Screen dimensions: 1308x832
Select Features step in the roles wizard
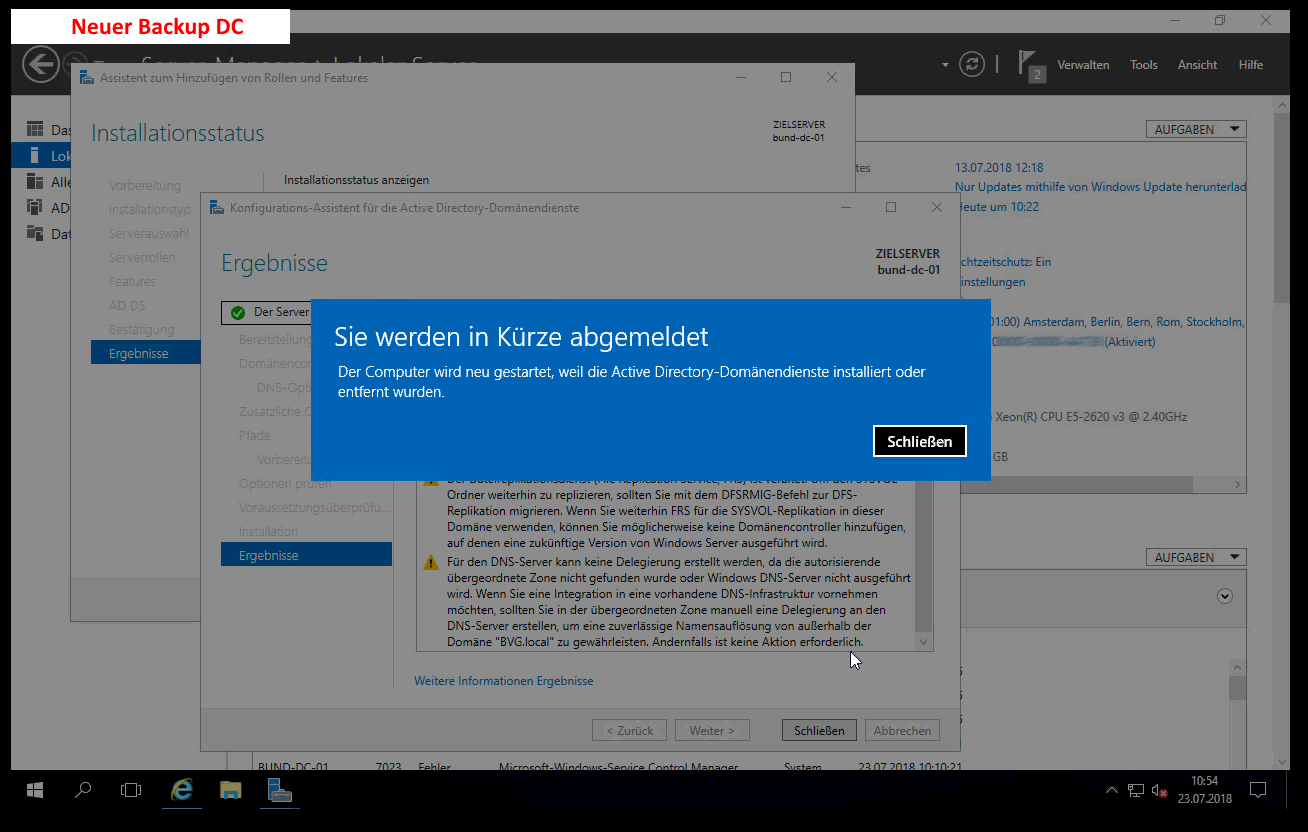132,281
